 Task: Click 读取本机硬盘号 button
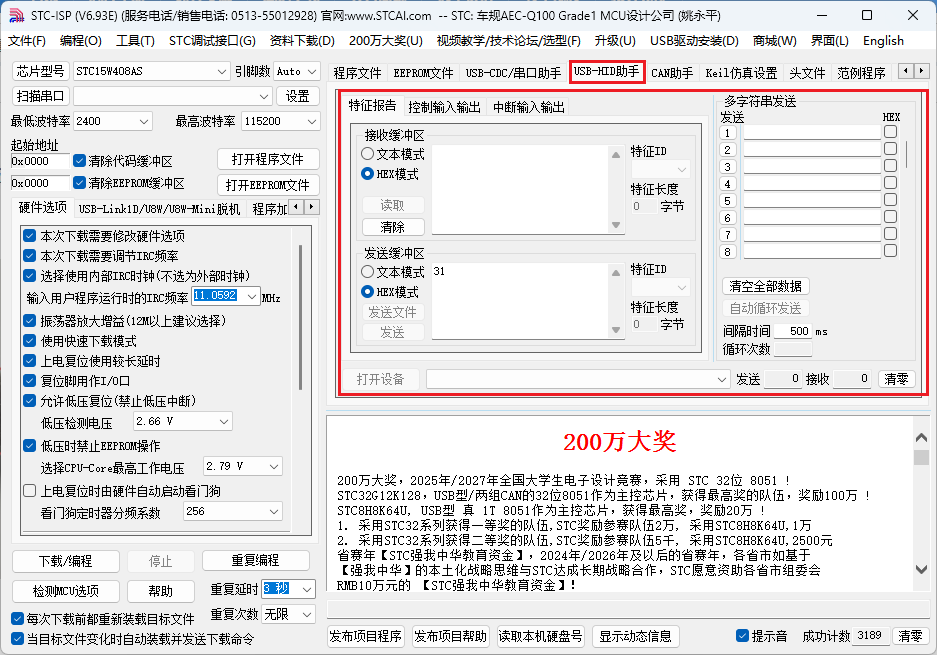pyautogui.click(x=540, y=636)
